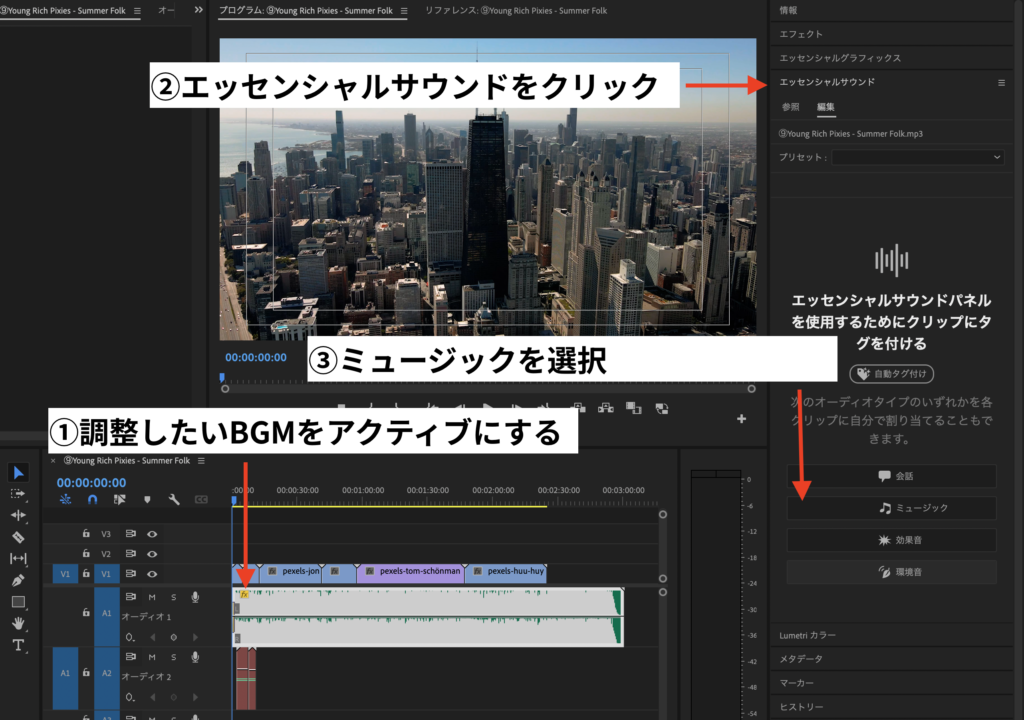
Task: Click the ミュージック audio type button
Action: point(891,508)
